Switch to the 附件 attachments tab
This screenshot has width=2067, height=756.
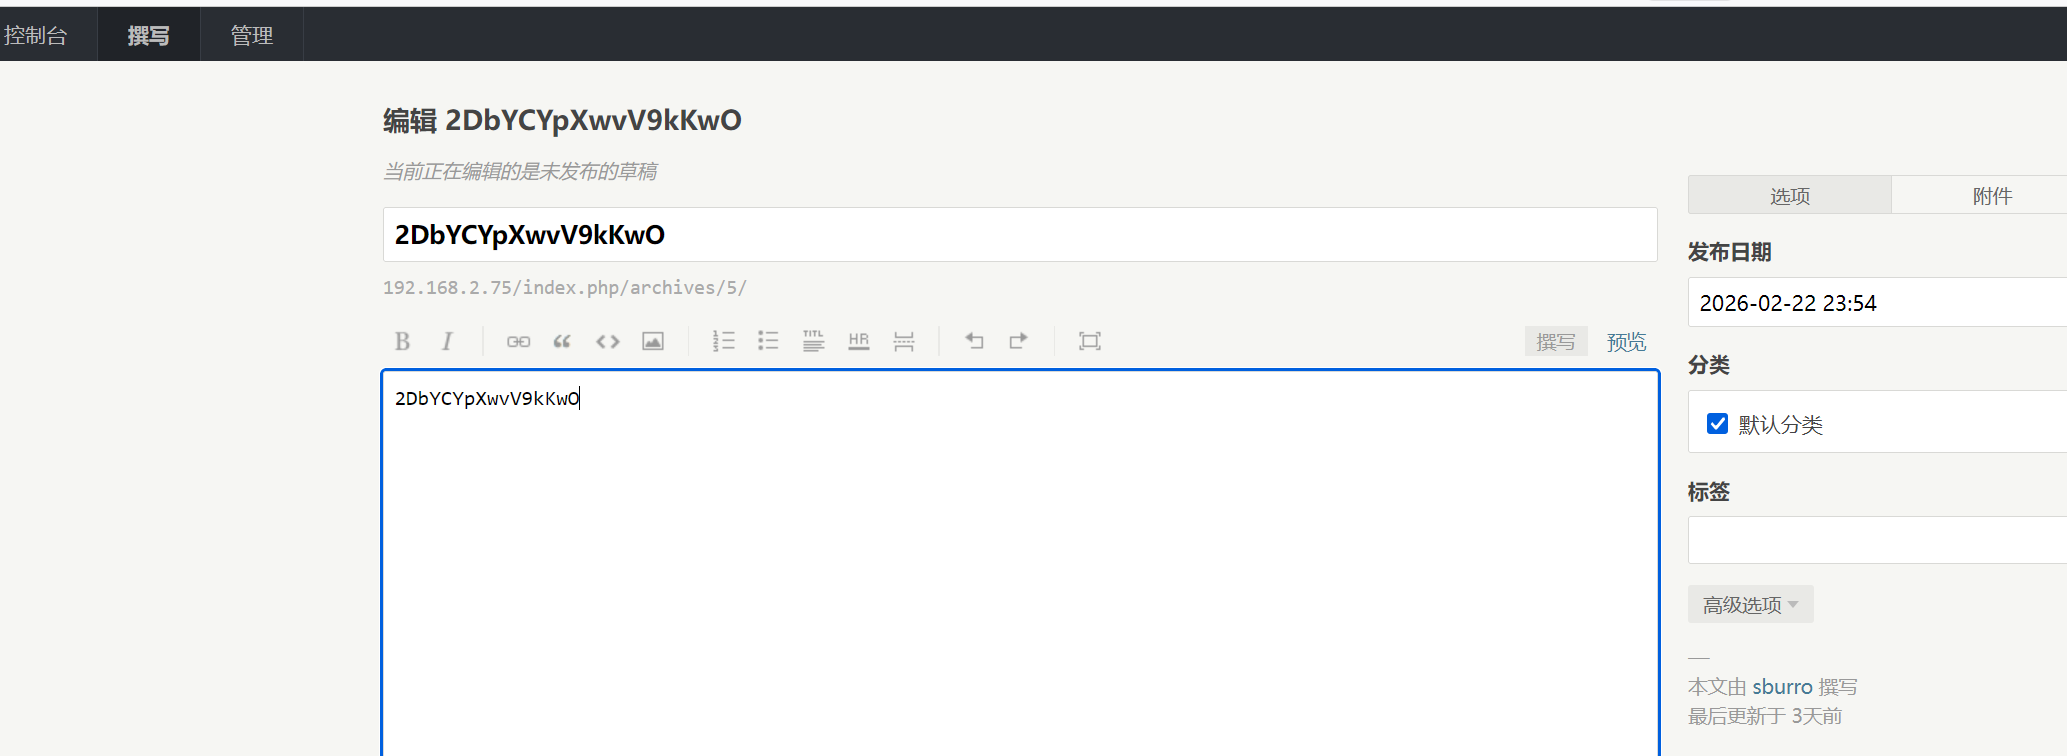[1991, 196]
